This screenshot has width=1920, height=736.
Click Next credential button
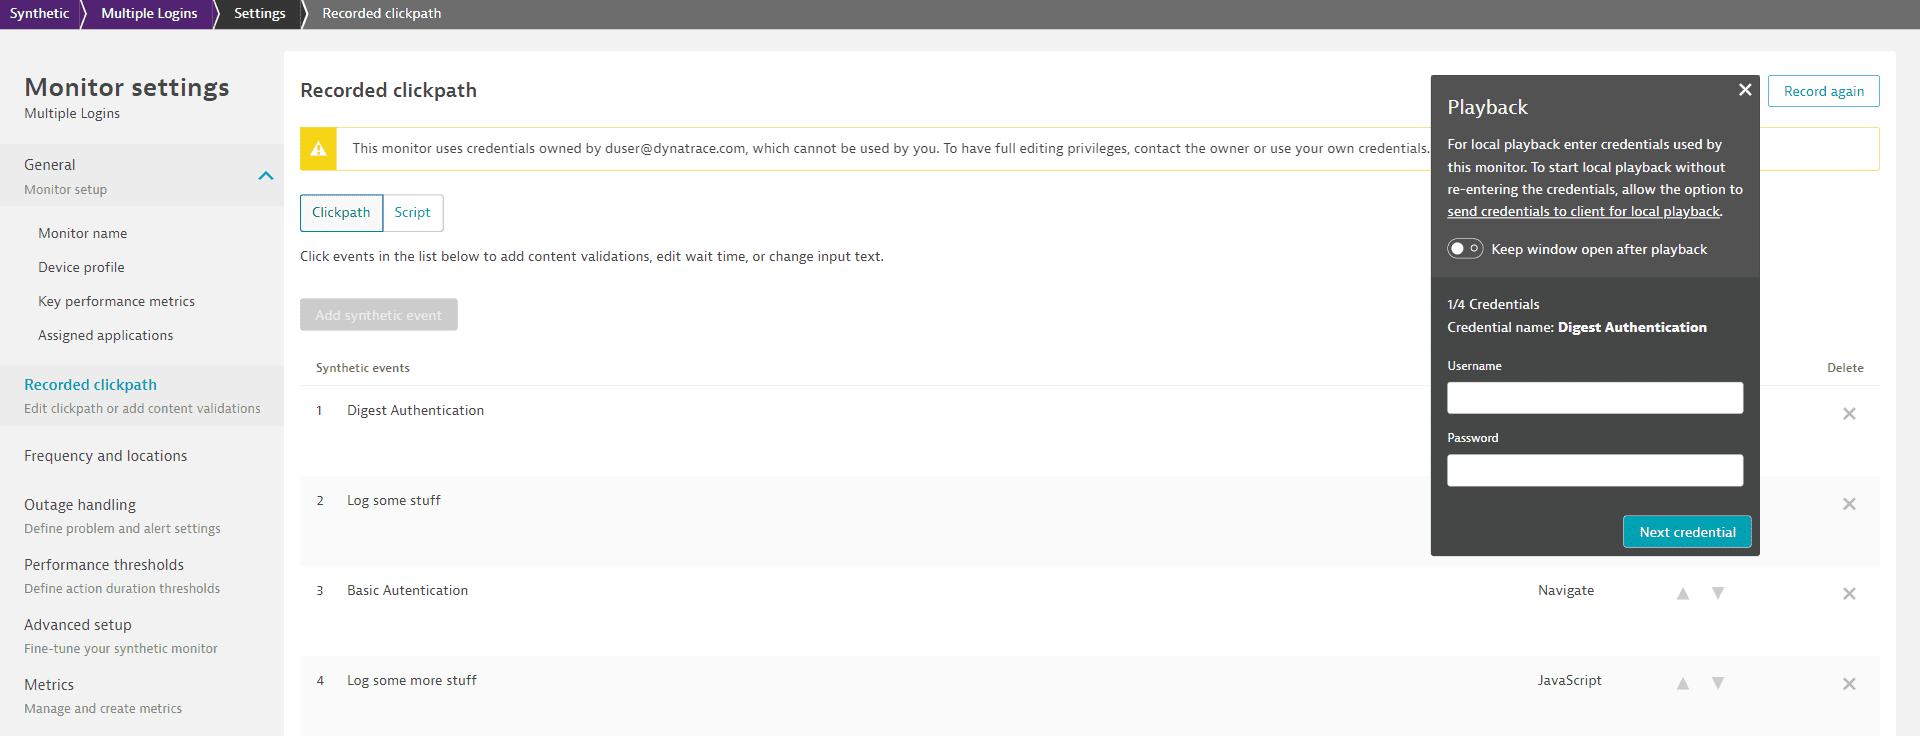(1687, 532)
